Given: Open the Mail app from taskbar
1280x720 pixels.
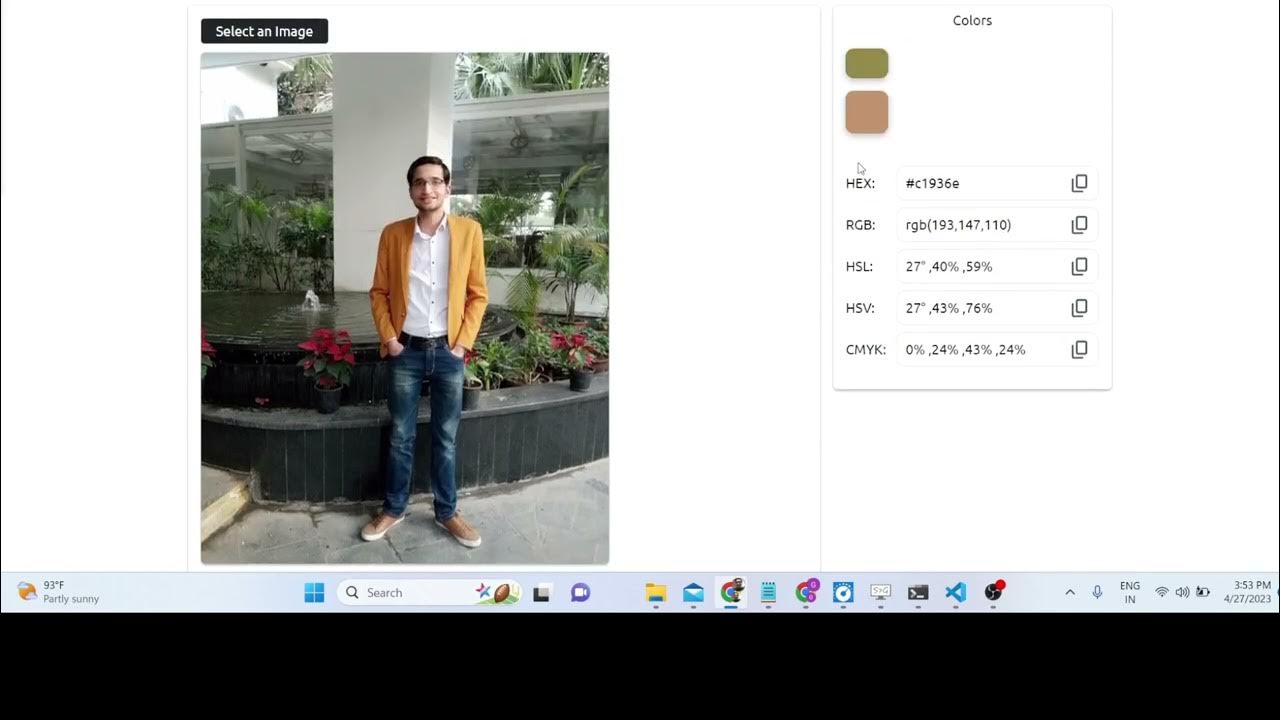Looking at the screenshot, I should [x=693, y=593].
